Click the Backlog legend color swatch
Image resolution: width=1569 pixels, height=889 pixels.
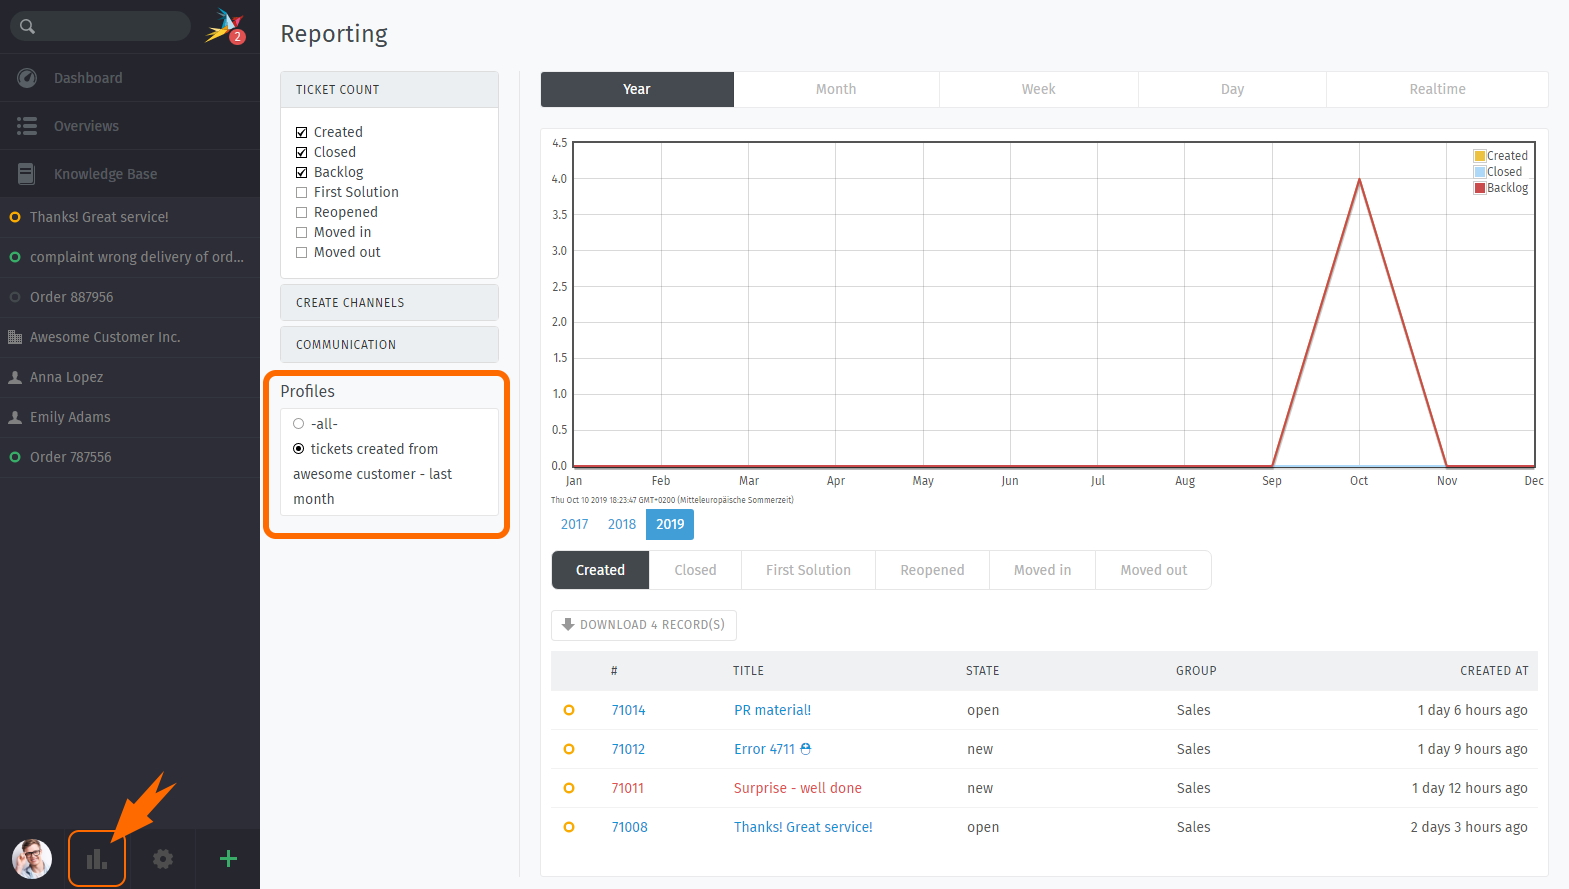pyautogui.click(x=1480, y=188)
